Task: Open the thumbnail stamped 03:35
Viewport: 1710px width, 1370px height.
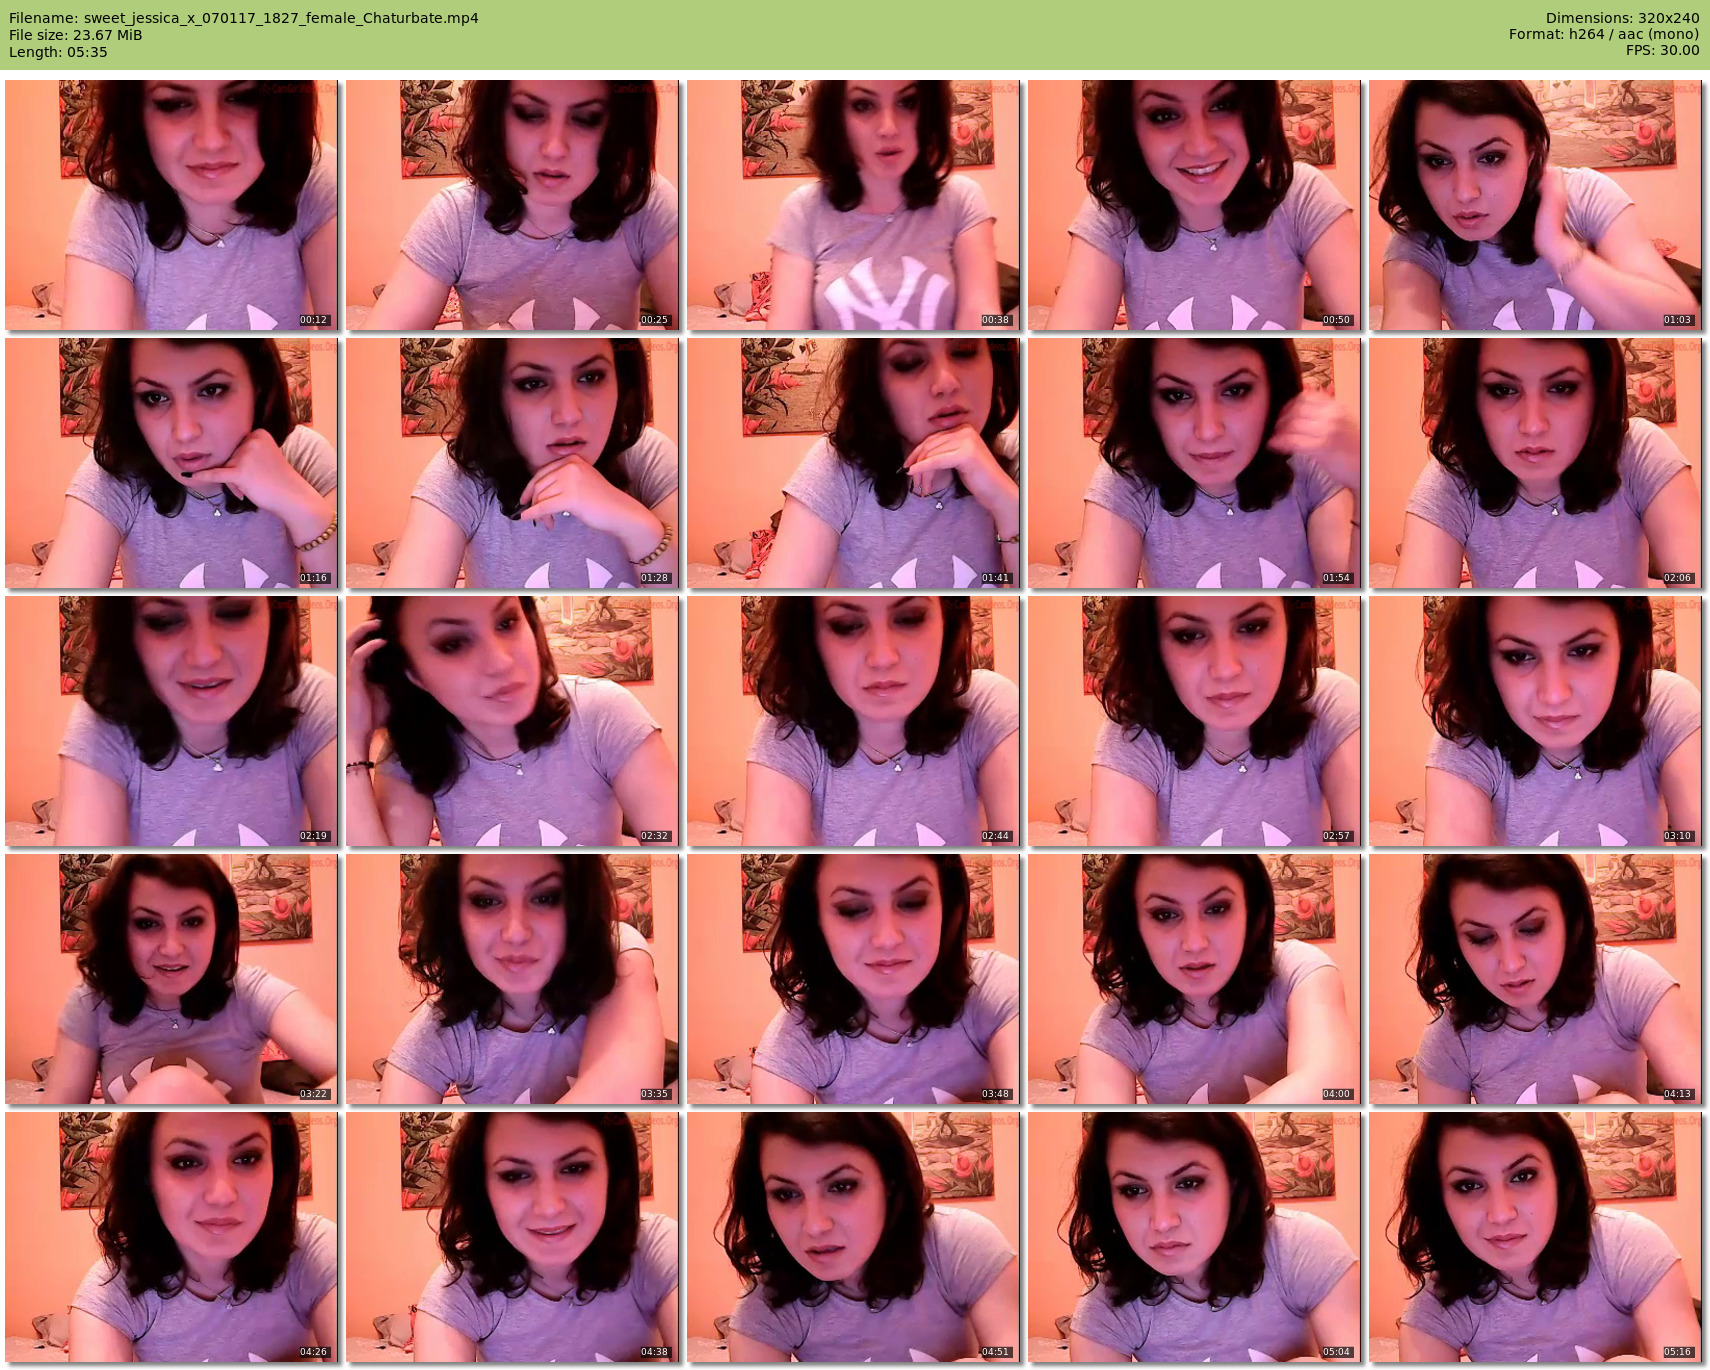Action: [x=512, y=979]
